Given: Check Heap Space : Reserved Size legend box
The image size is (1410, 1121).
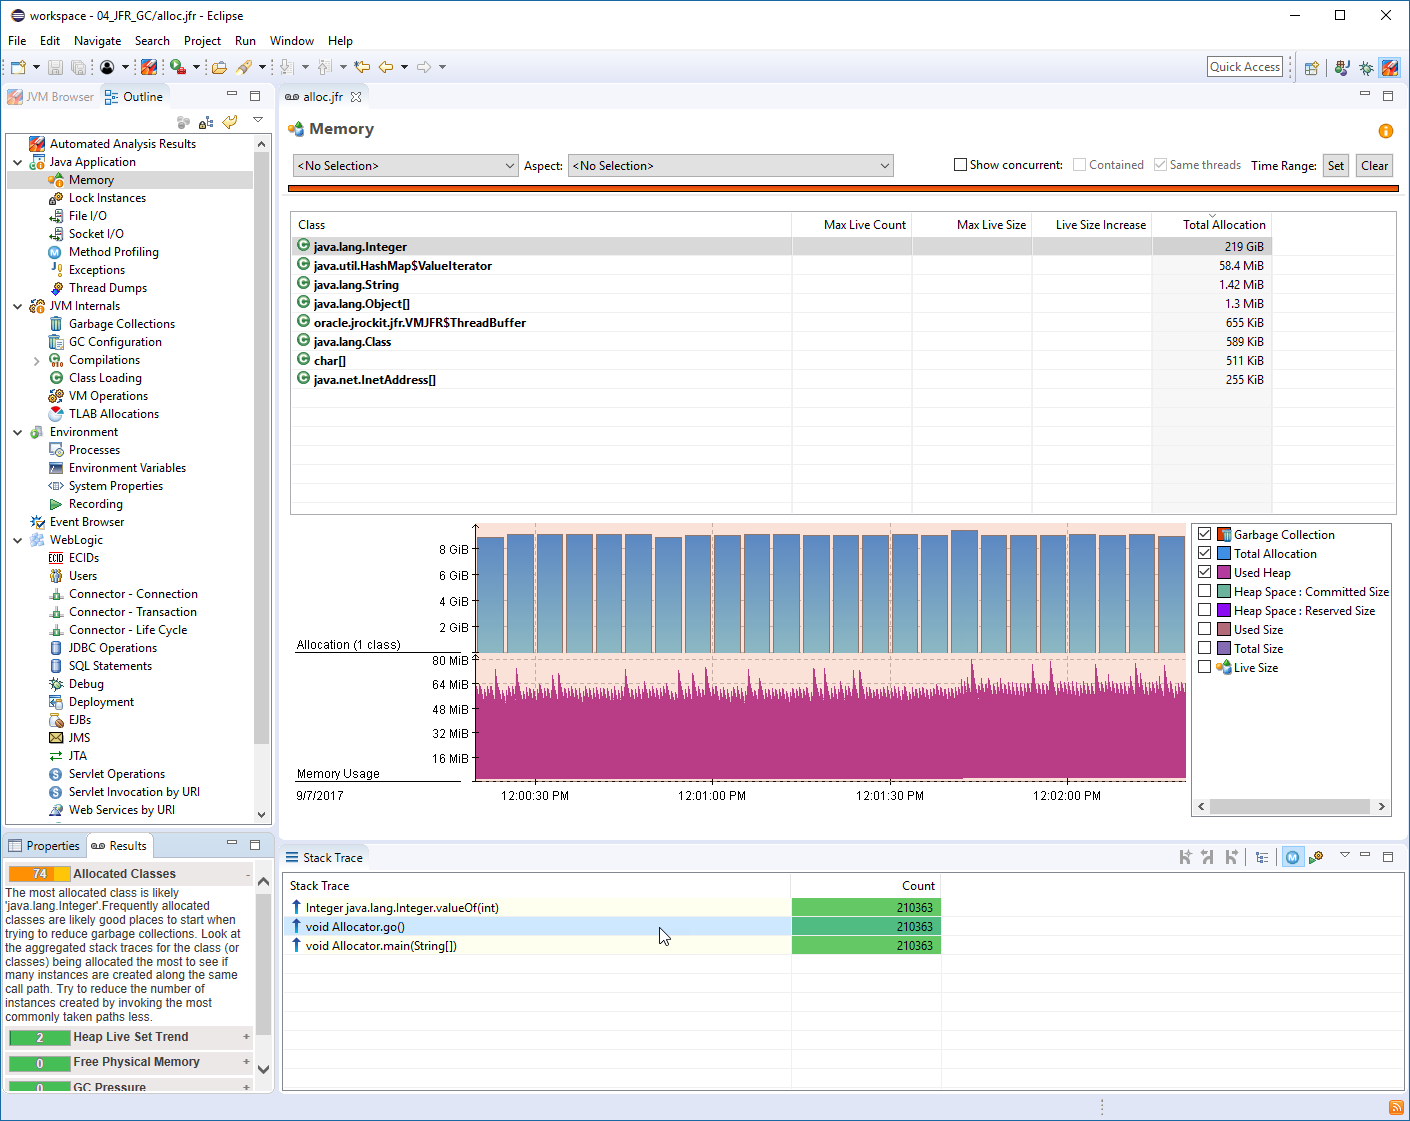Looking at the screenshot, I should pyautogui.click(x=1205, y=610).
